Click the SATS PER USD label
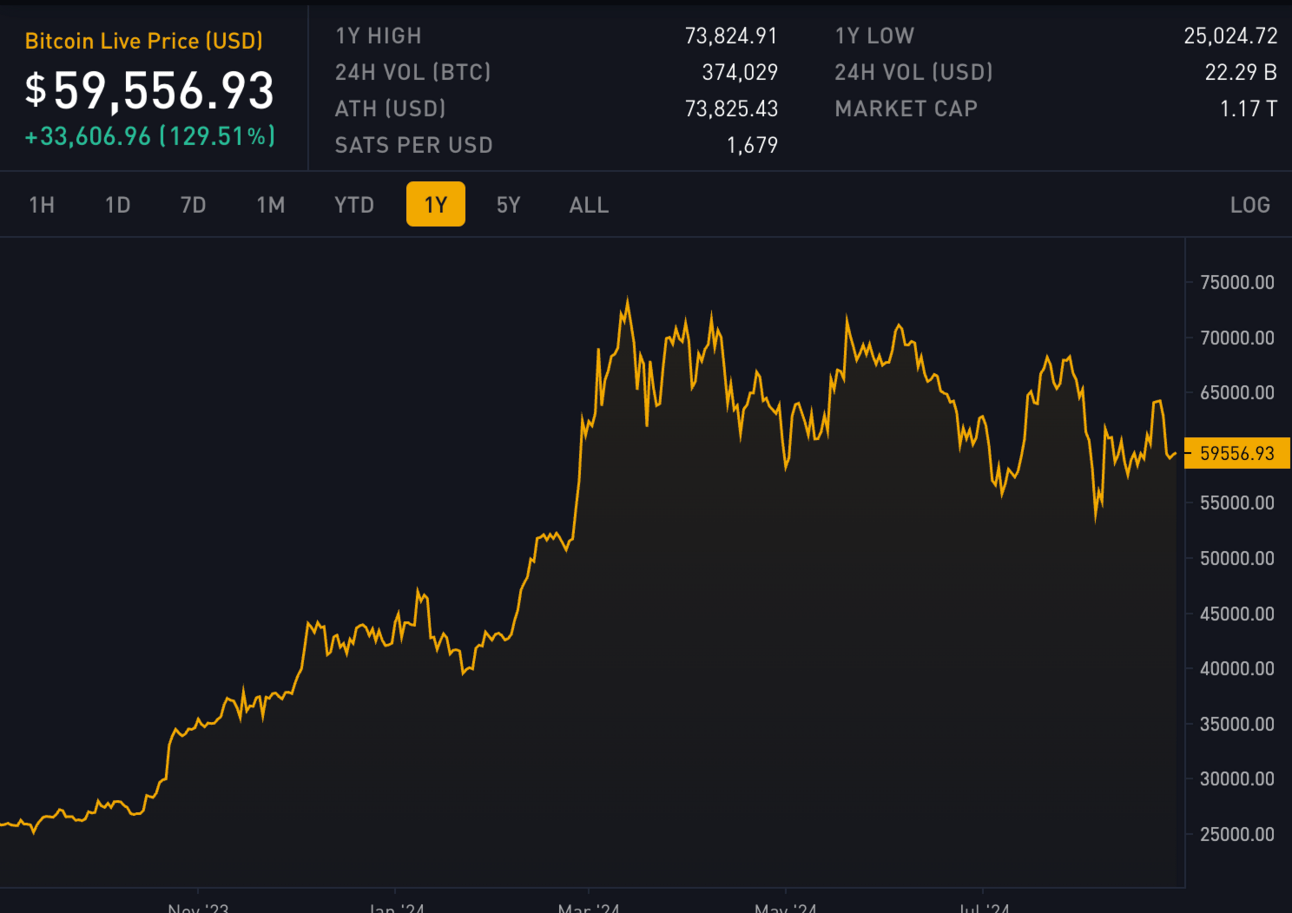1292x913 pixels. [x=414, y=145]
